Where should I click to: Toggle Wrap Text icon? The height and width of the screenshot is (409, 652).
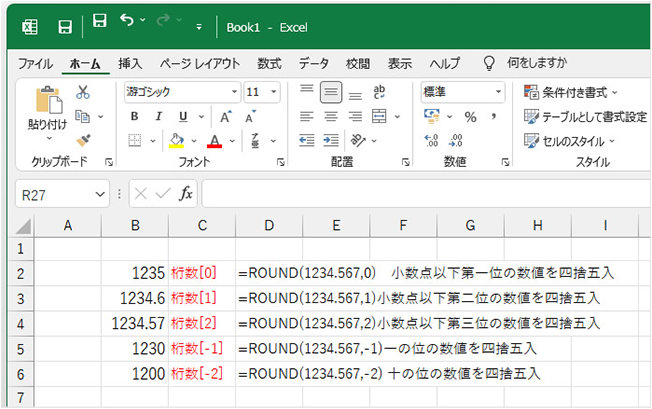point(379,92)
